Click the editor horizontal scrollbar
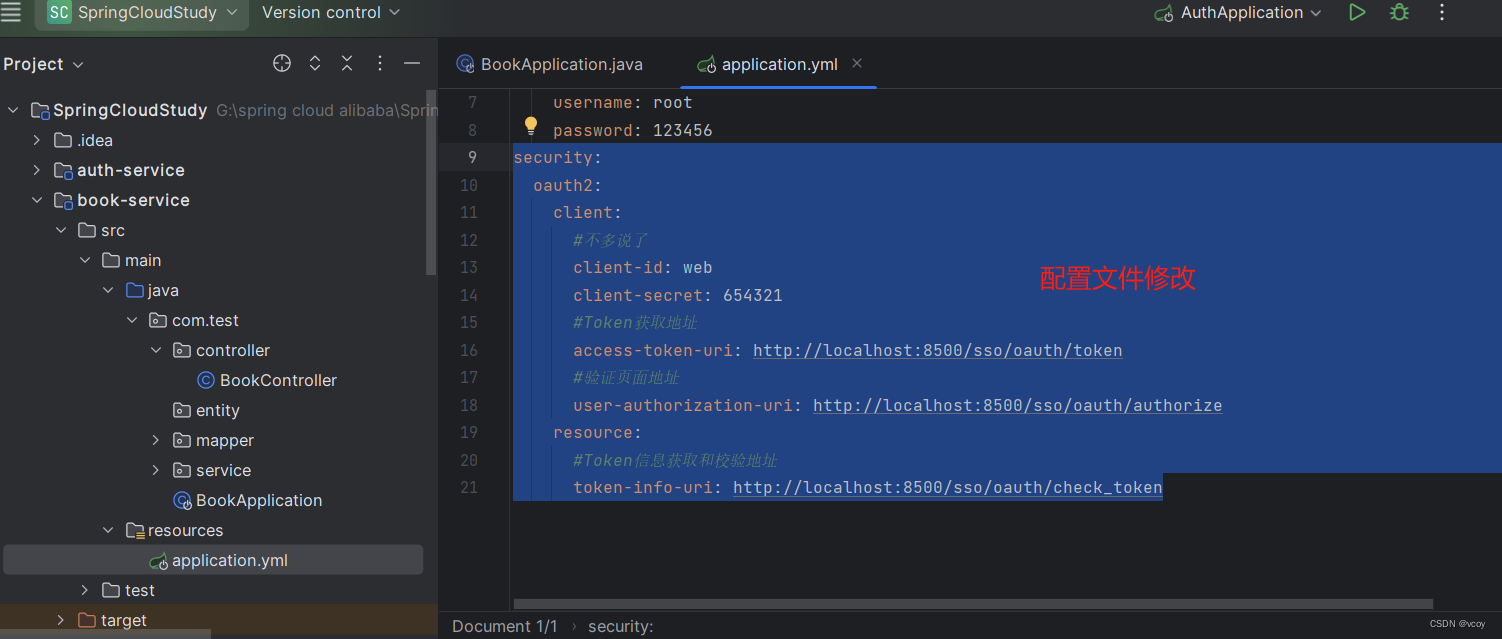Screen dimensions: 1502x639 pyautogui.click(x=972, y=604)
